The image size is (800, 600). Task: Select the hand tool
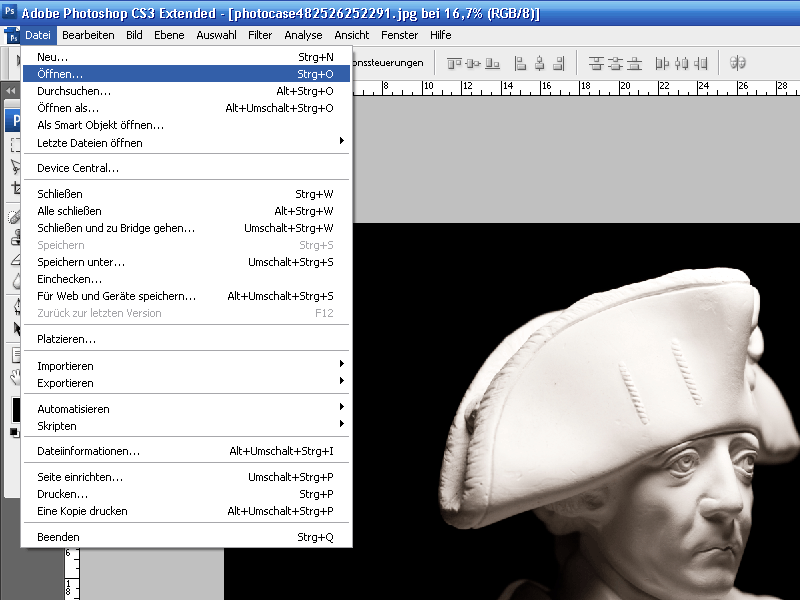[15, 377]
